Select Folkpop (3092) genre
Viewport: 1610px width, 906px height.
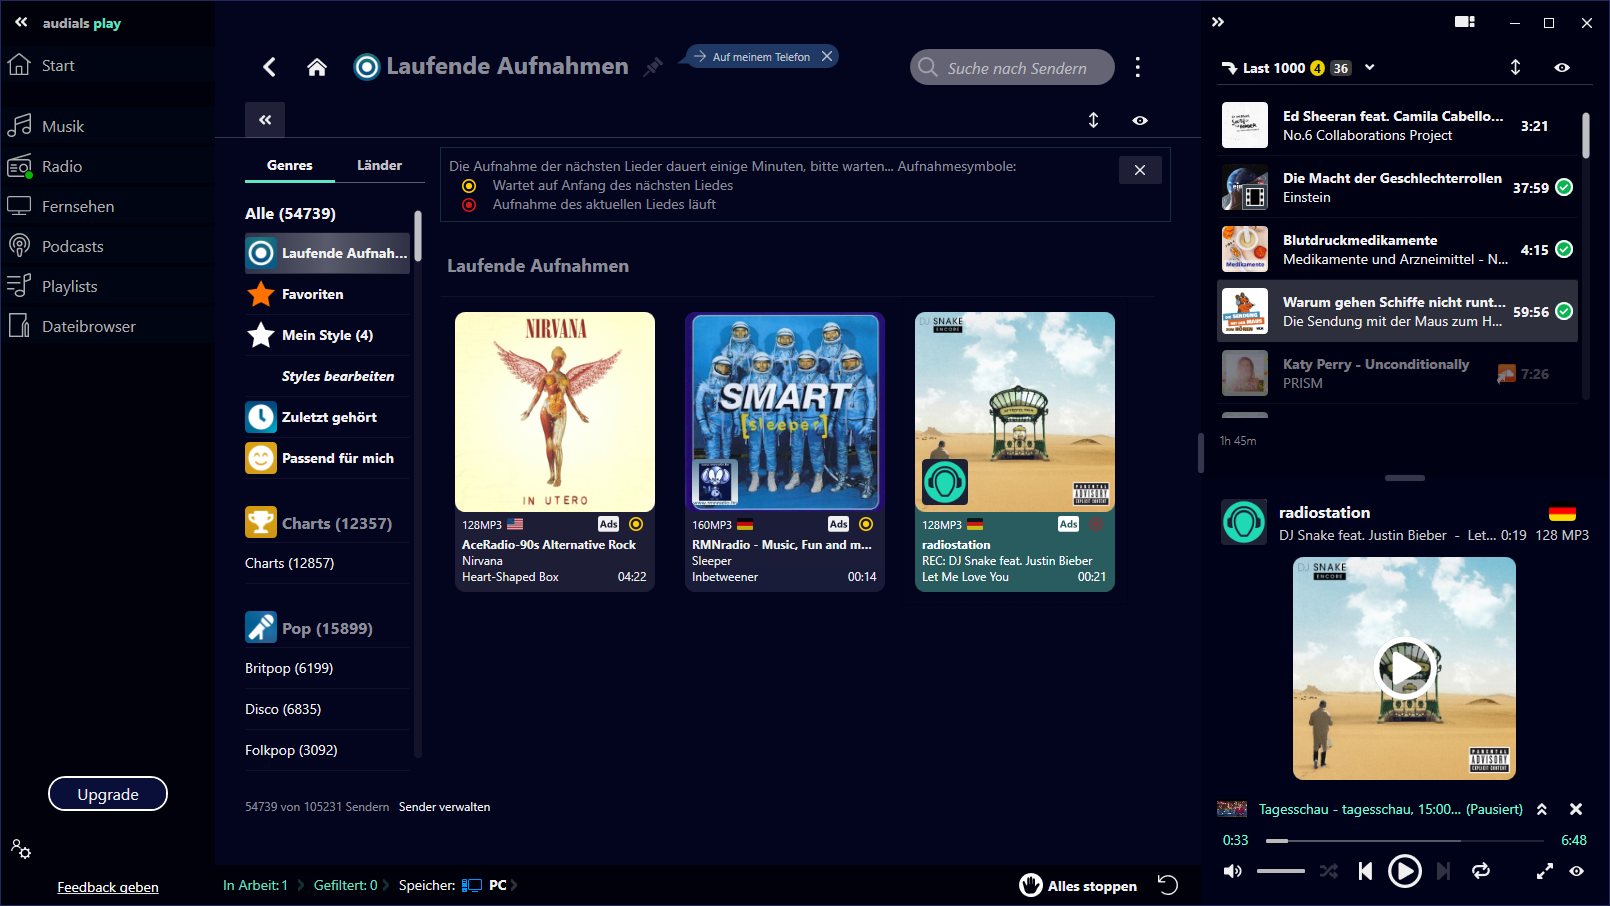point(327,750)
